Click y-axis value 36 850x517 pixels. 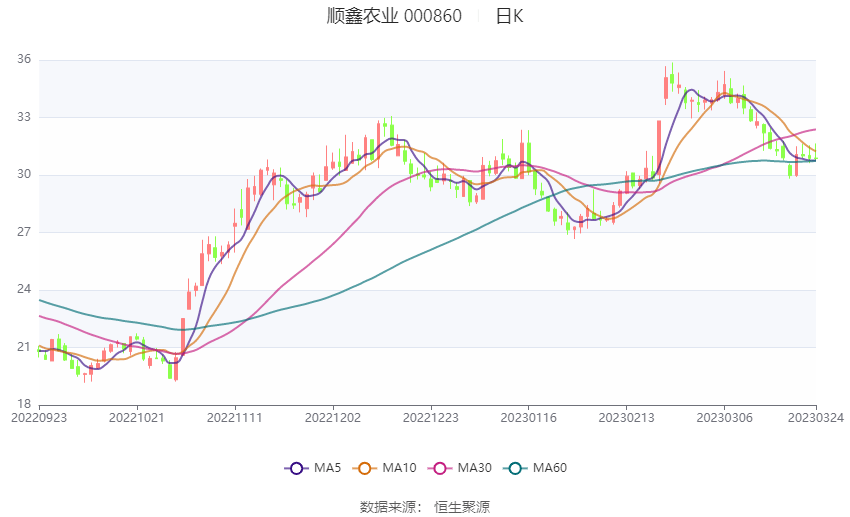pos(24,59)
